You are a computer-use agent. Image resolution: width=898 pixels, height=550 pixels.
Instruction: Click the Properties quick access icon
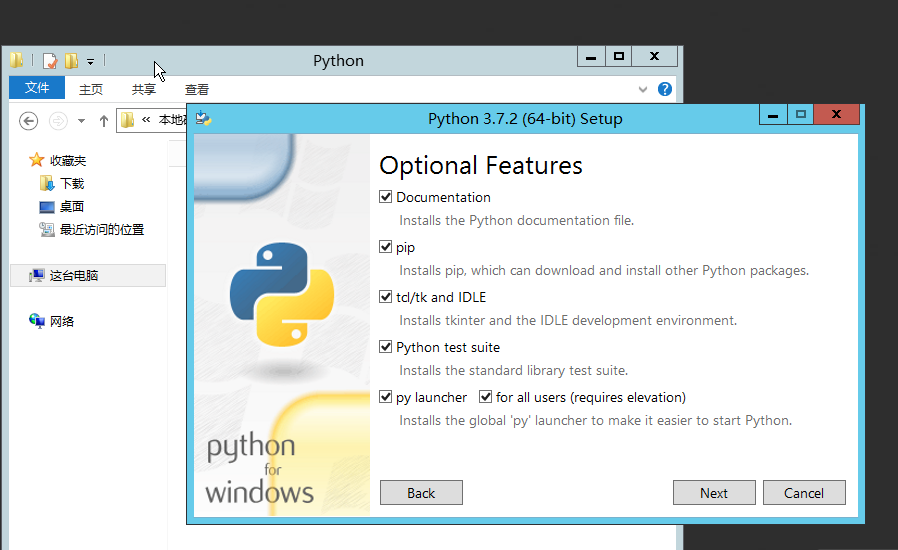click(50, 61)
